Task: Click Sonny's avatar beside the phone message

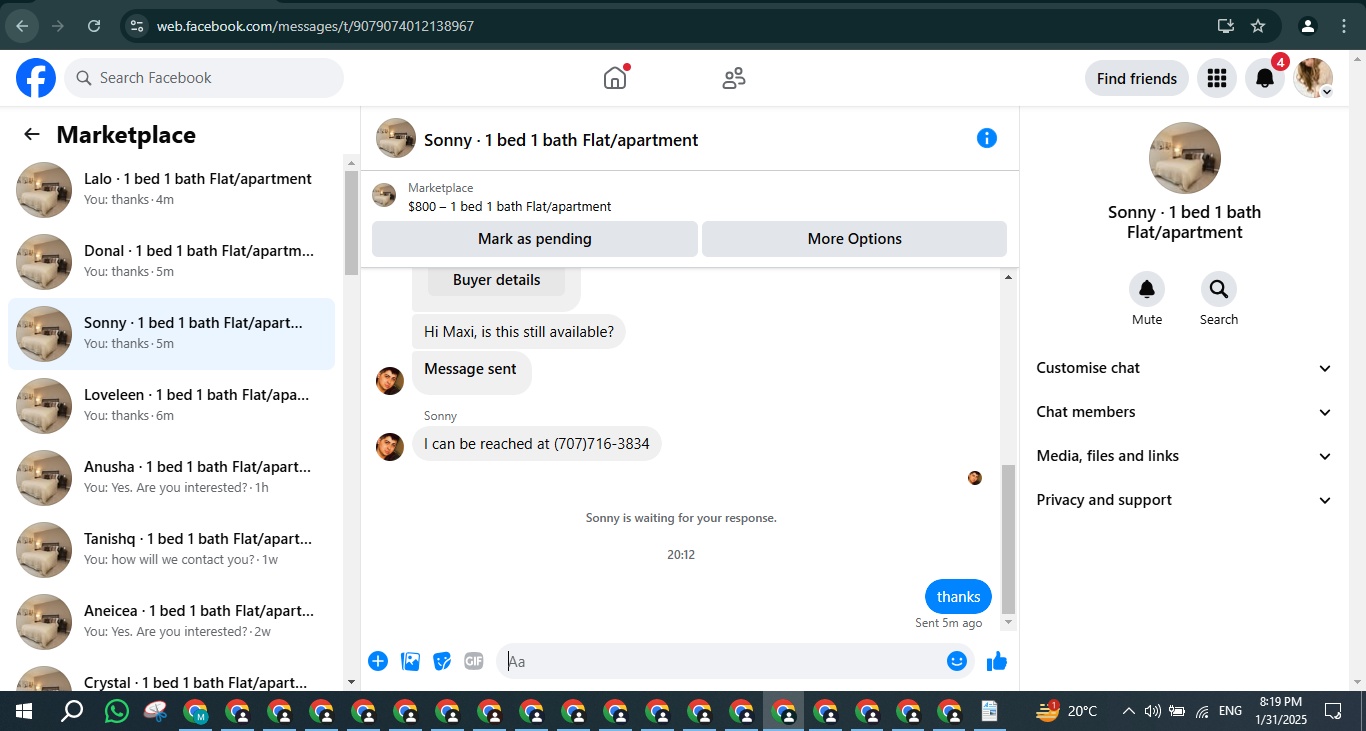Action: [x=390, y=446]
